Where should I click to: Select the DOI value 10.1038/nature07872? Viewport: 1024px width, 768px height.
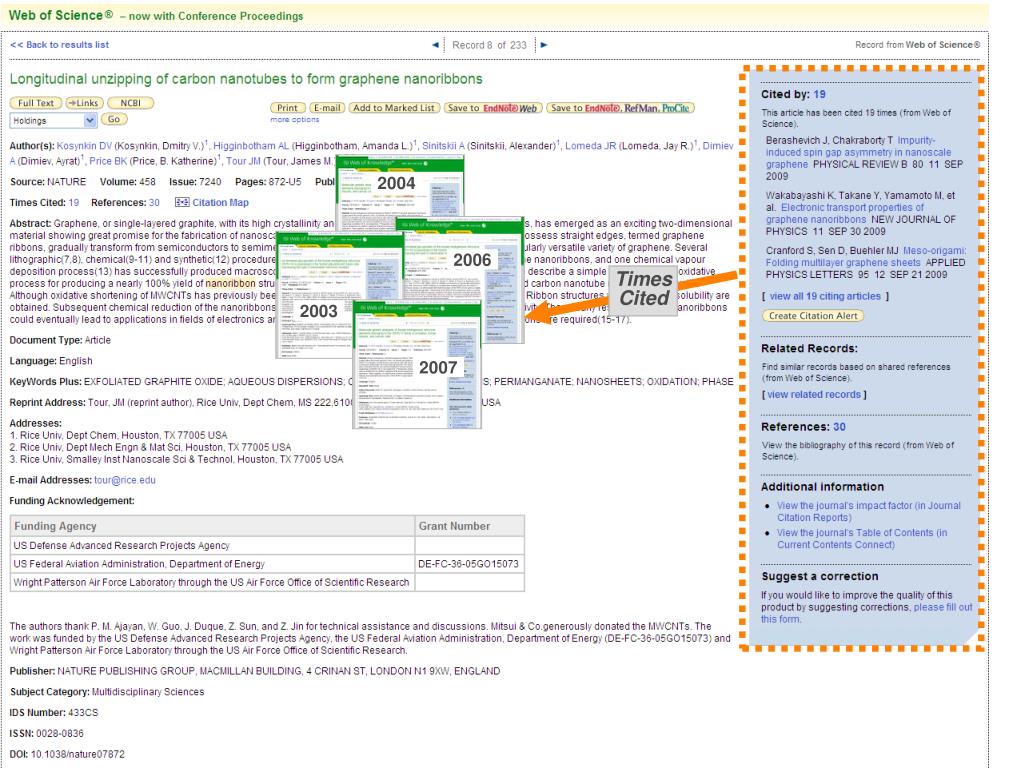pyautogui.click(x=78, y=754)
